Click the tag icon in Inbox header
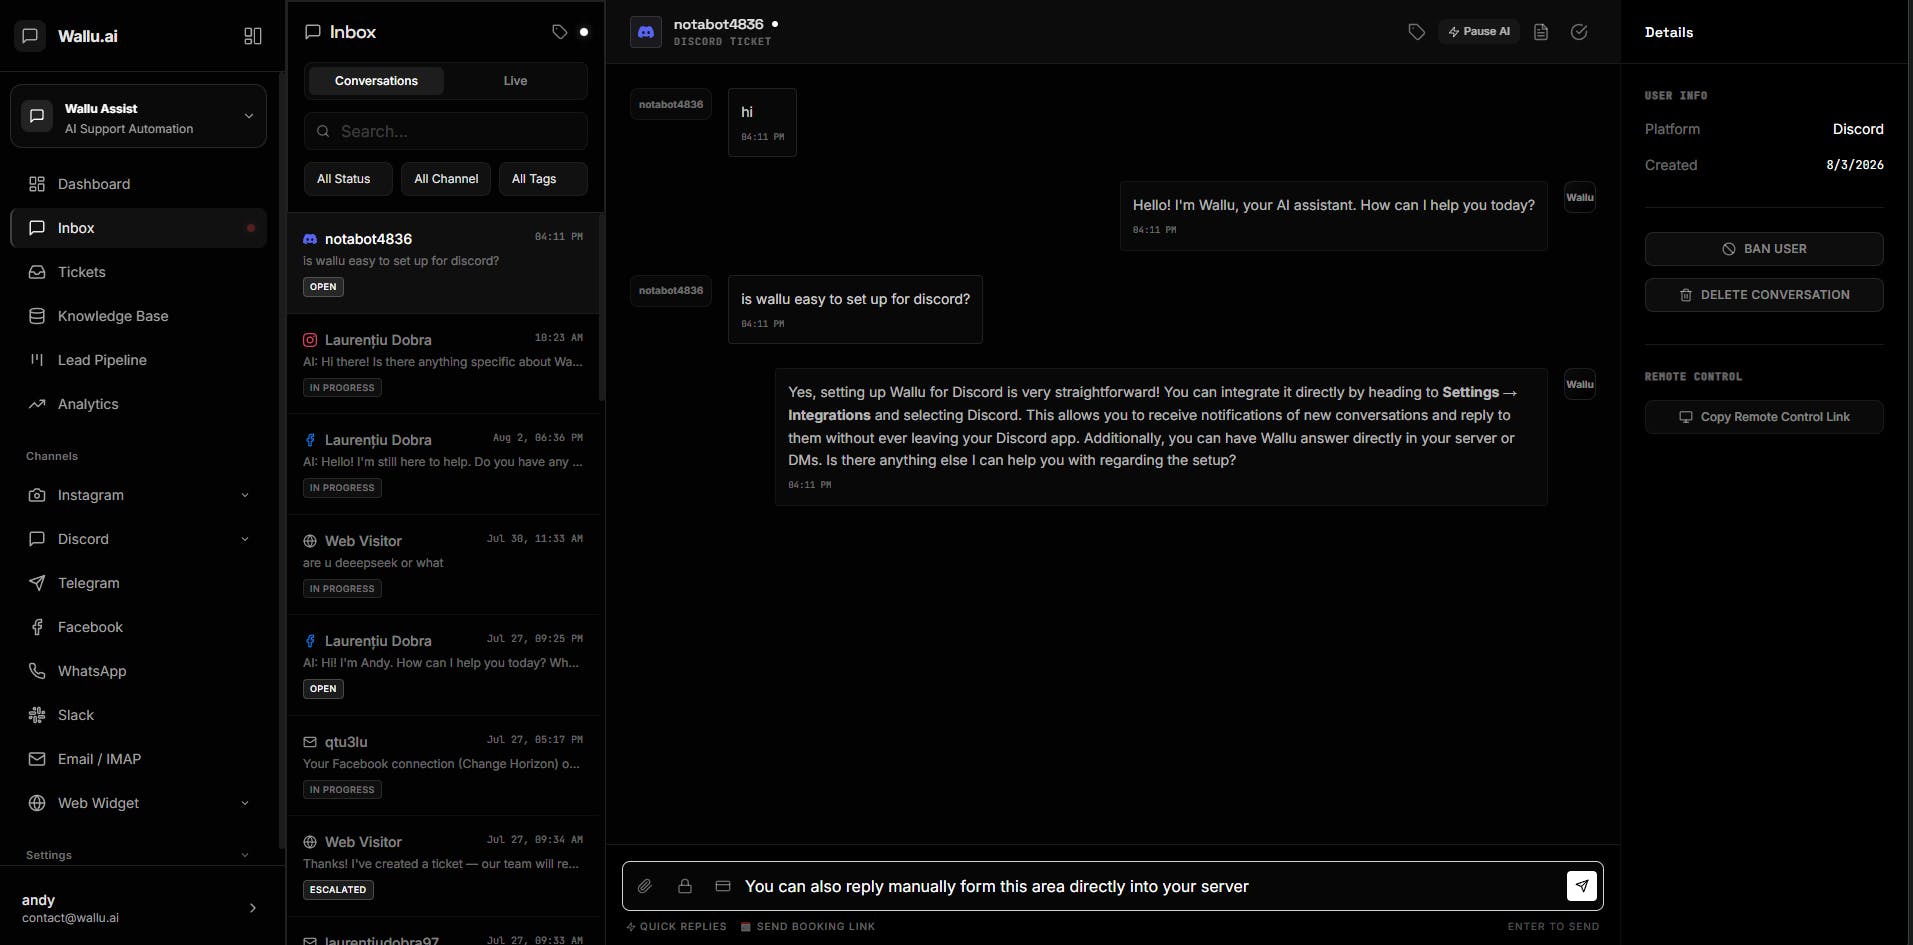Viewport: 1913px width, 945px height. pyautogui.click(x=559, y=32)
